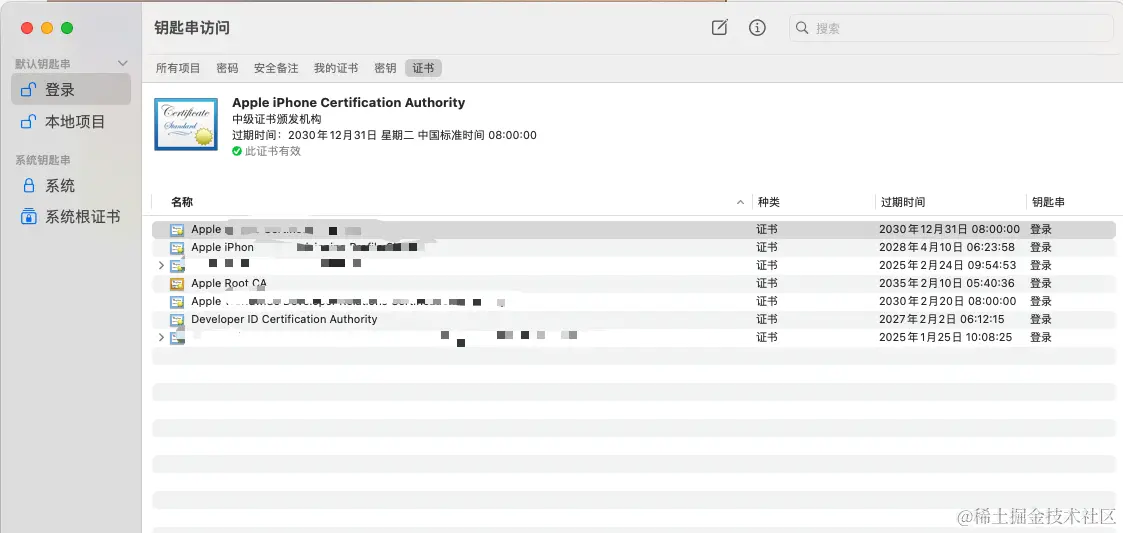Screen dimensions: 1123x533
Task: Click the date 2027年2月2日 06:12:15 cell
Action: 942,319
